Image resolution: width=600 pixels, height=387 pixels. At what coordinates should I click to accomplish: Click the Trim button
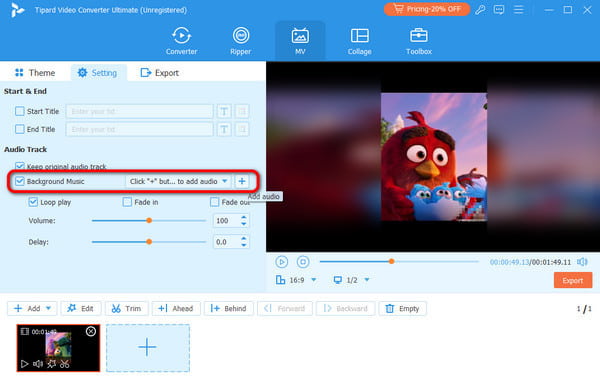[127, 308]
